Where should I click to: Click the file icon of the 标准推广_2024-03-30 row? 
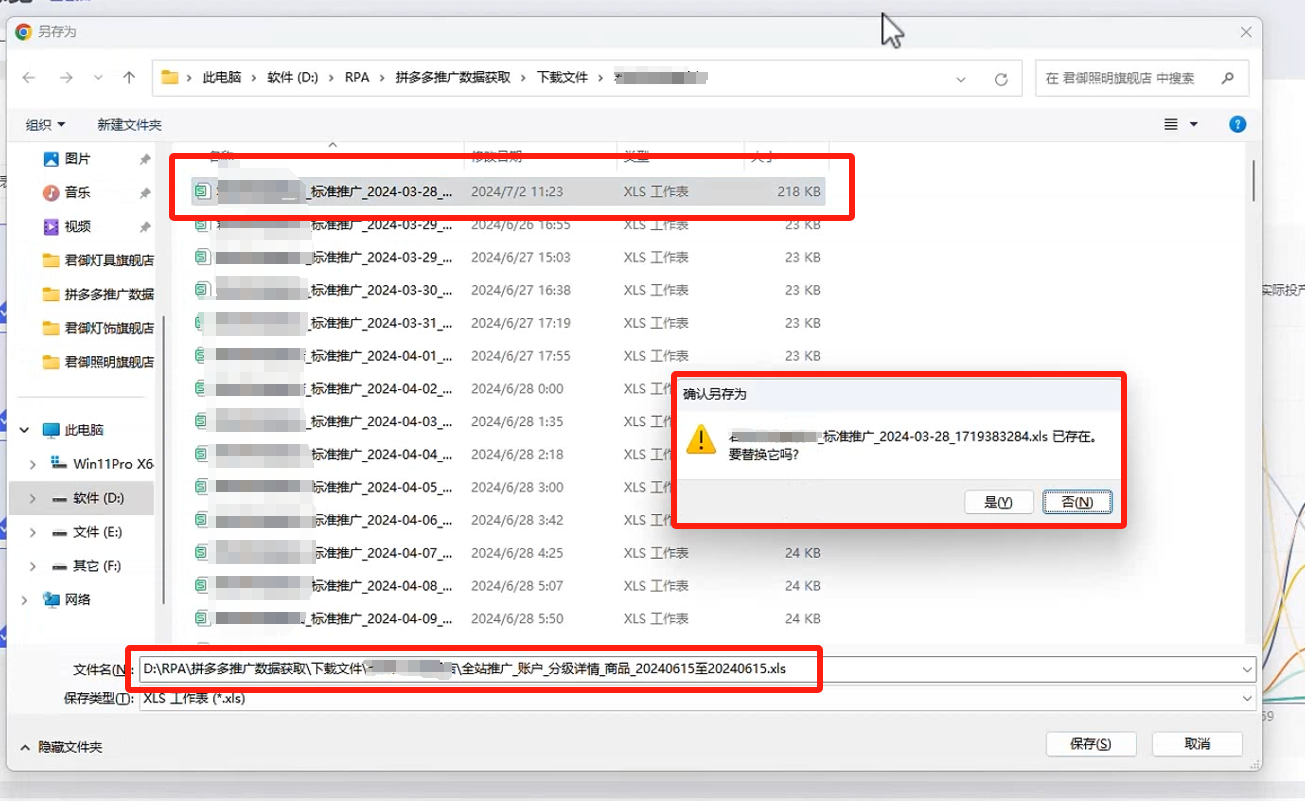[x=203, y=290]
